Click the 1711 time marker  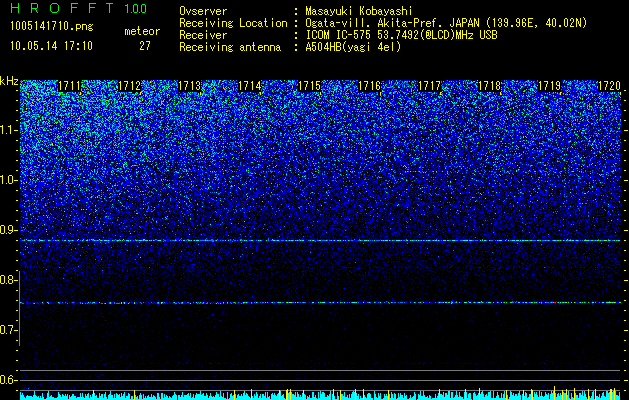(x=69, y=86)
